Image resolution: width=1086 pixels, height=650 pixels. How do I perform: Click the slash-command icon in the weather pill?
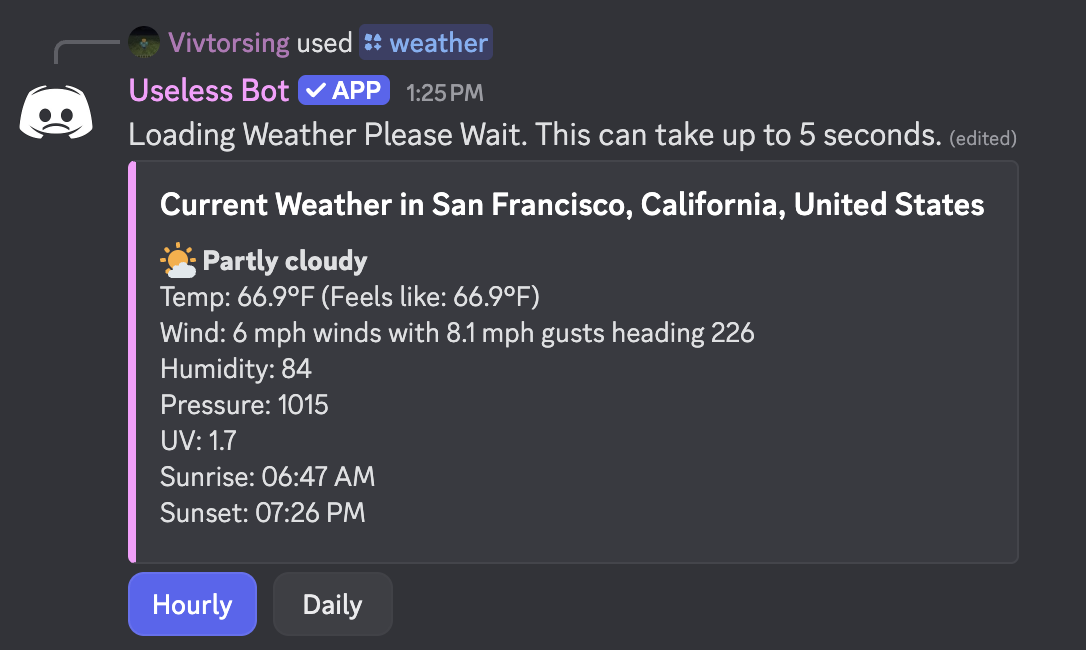click(x=374, y=42)
